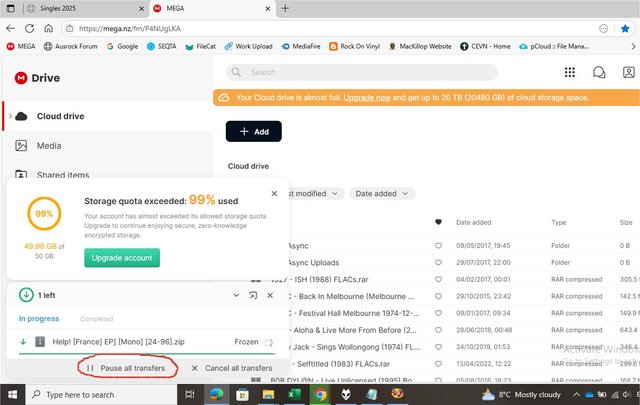The image size is (640, 405).
Task: Click the Add button
Action: coord(253,131)
